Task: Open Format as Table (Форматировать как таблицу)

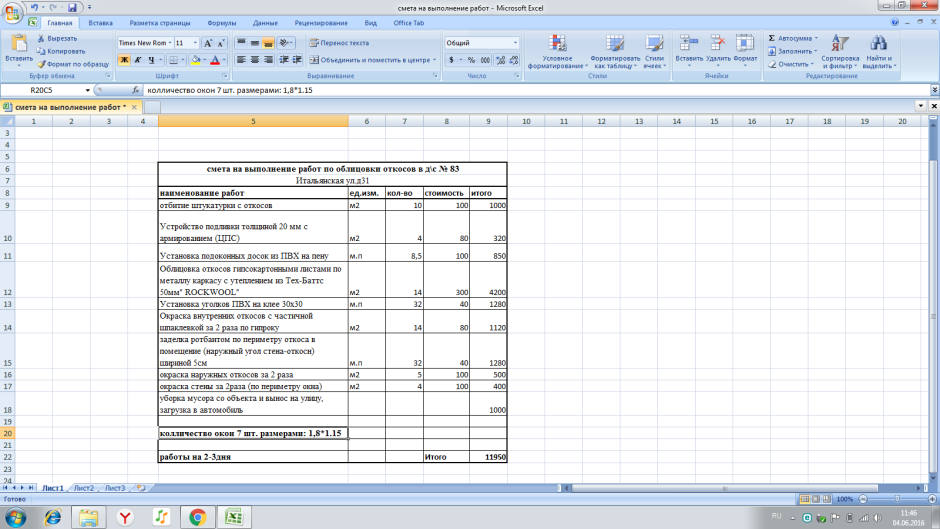Action: pyautogui.click(x=615, y=52)
